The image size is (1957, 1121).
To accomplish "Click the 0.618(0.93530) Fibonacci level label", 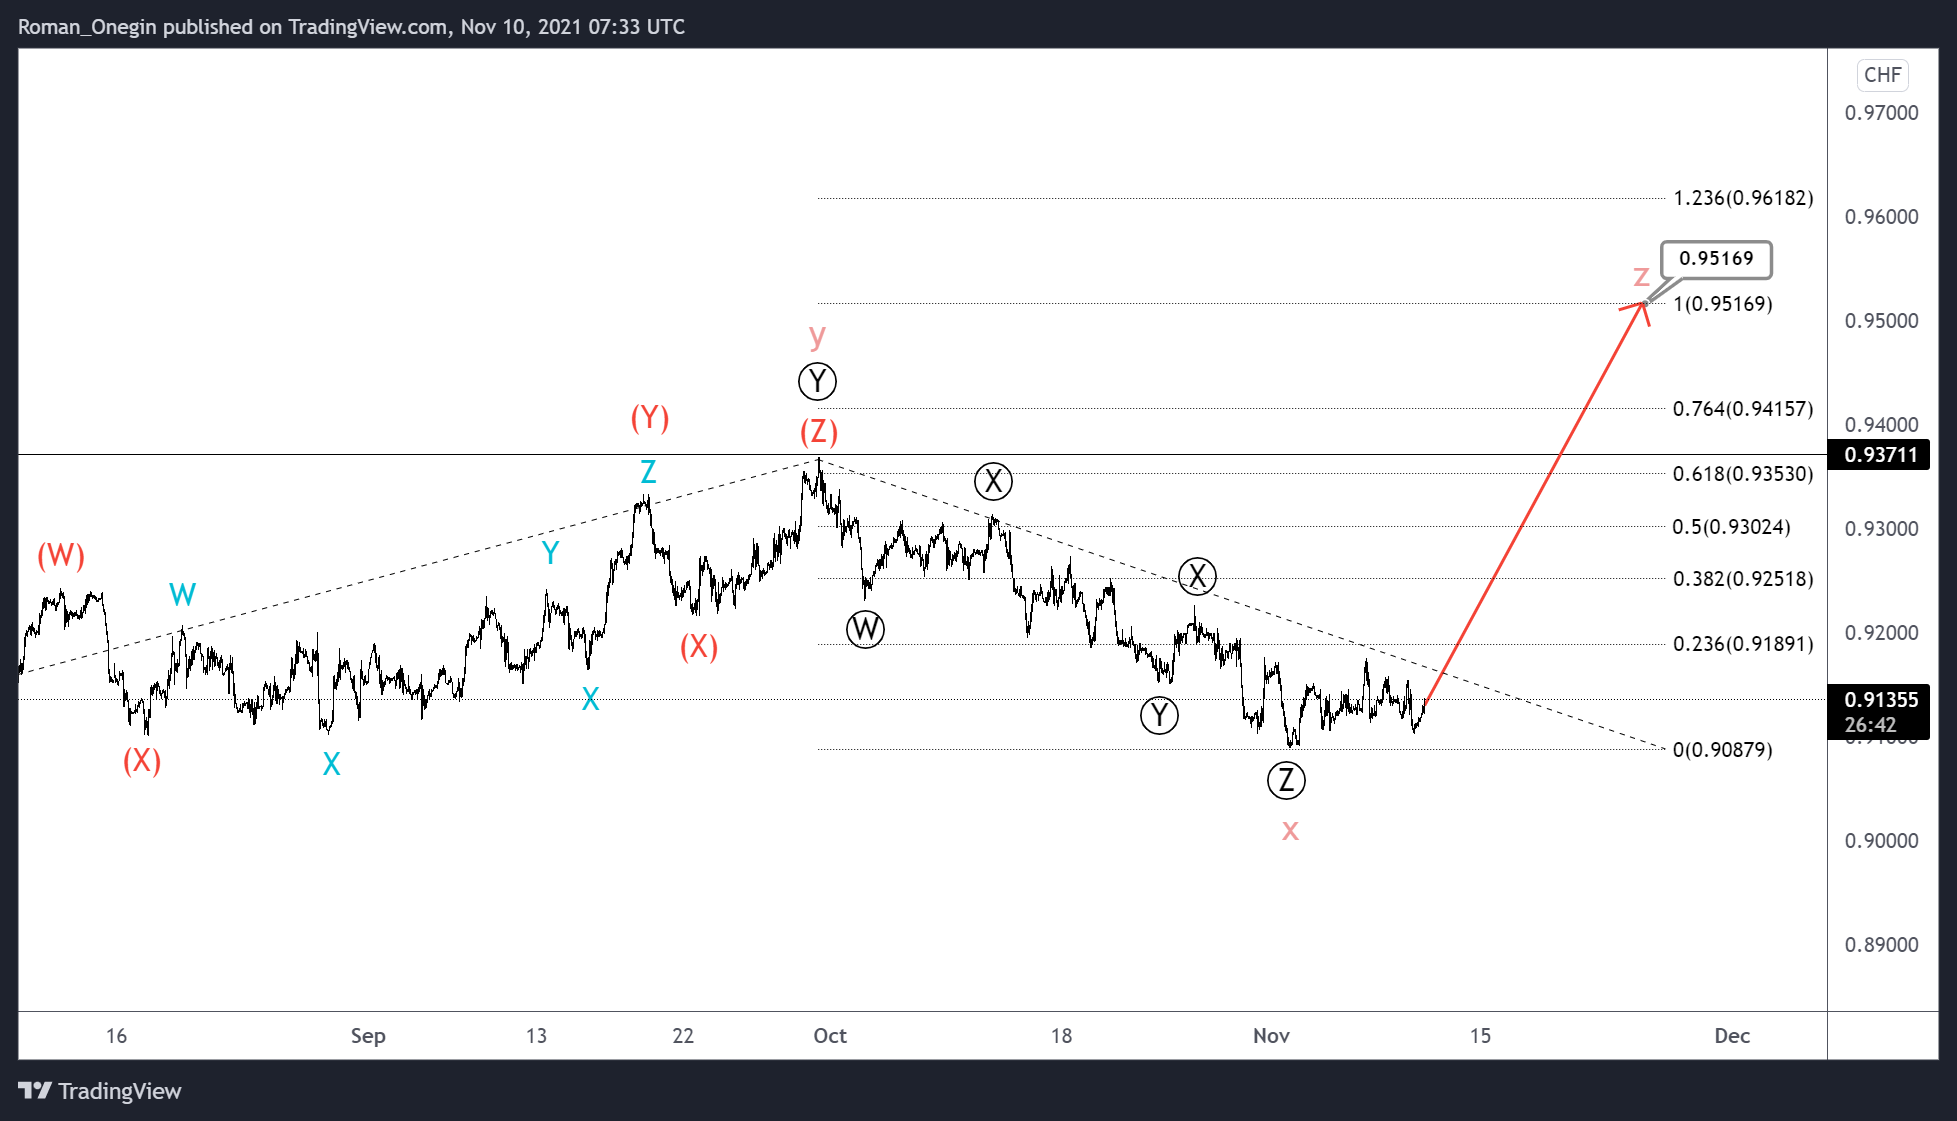I will click(x=1742, y=474).
